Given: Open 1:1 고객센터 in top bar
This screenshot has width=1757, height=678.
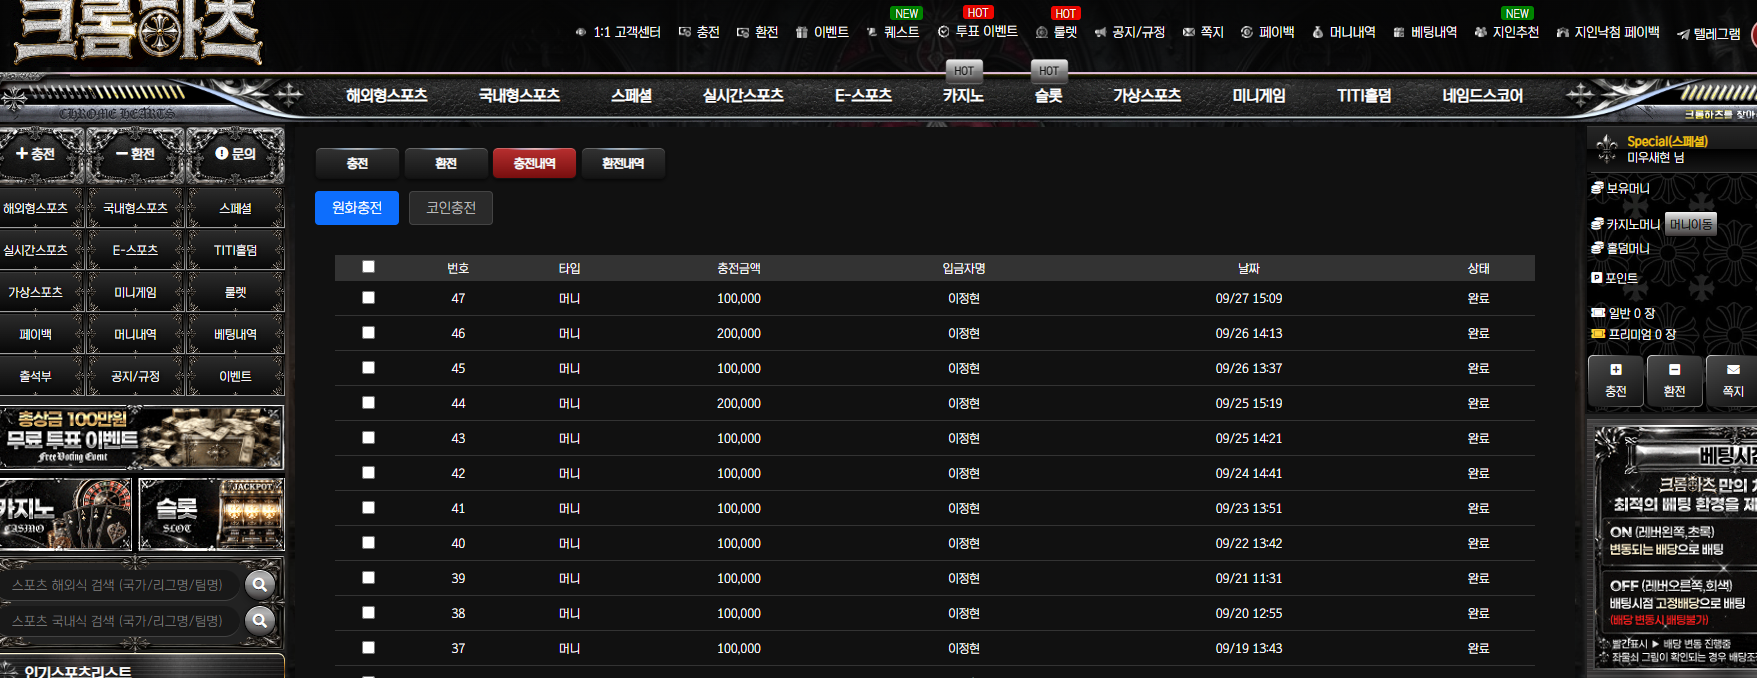Looking at the screenshot, I should 618,32.
